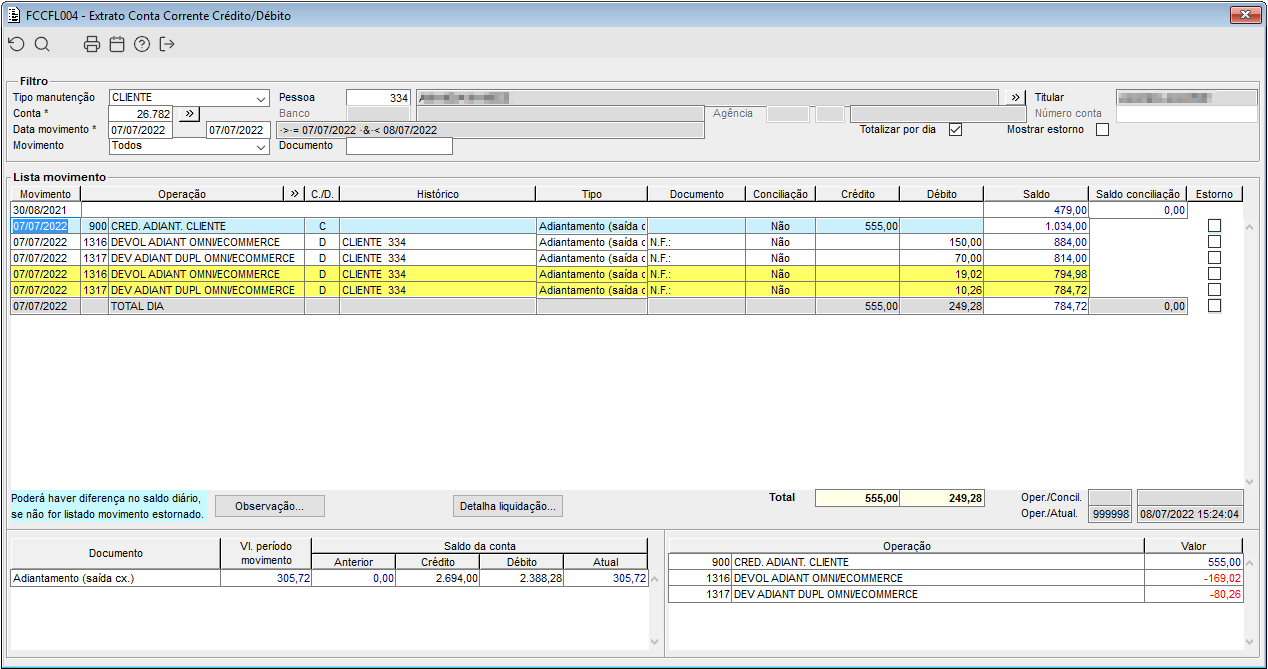Image resolution: width=1268 pixels, height=669 pixels.
Task: Click the Documento filter input field
Action: pyautogui.click(x=399, y=146)
